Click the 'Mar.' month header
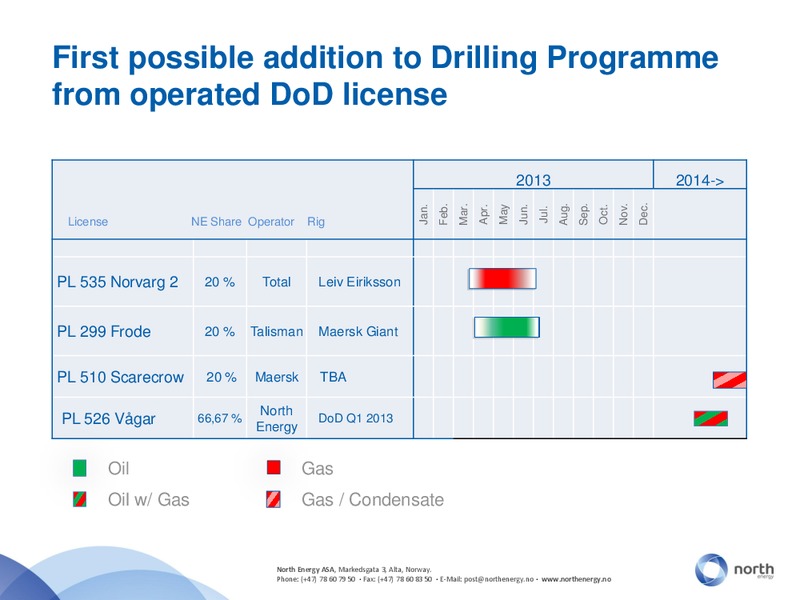This screenshot has width=800, height=600. click(x=463, y=214)
